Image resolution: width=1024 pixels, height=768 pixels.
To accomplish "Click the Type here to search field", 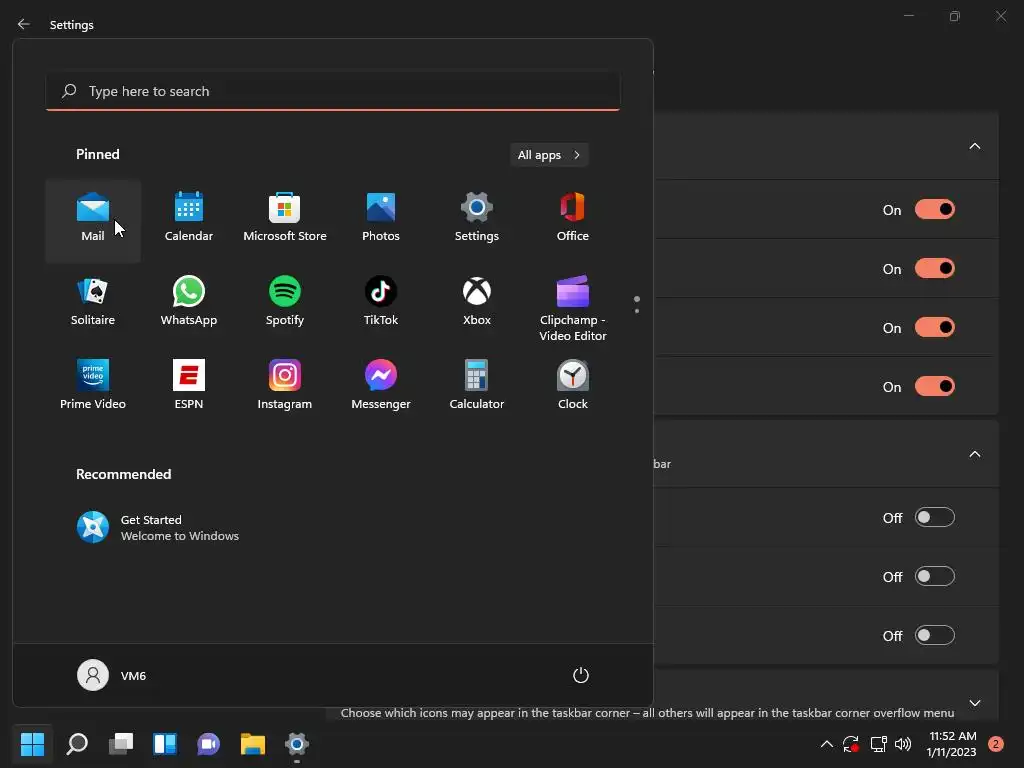I will pyautogui.click(x=333, y=91).
